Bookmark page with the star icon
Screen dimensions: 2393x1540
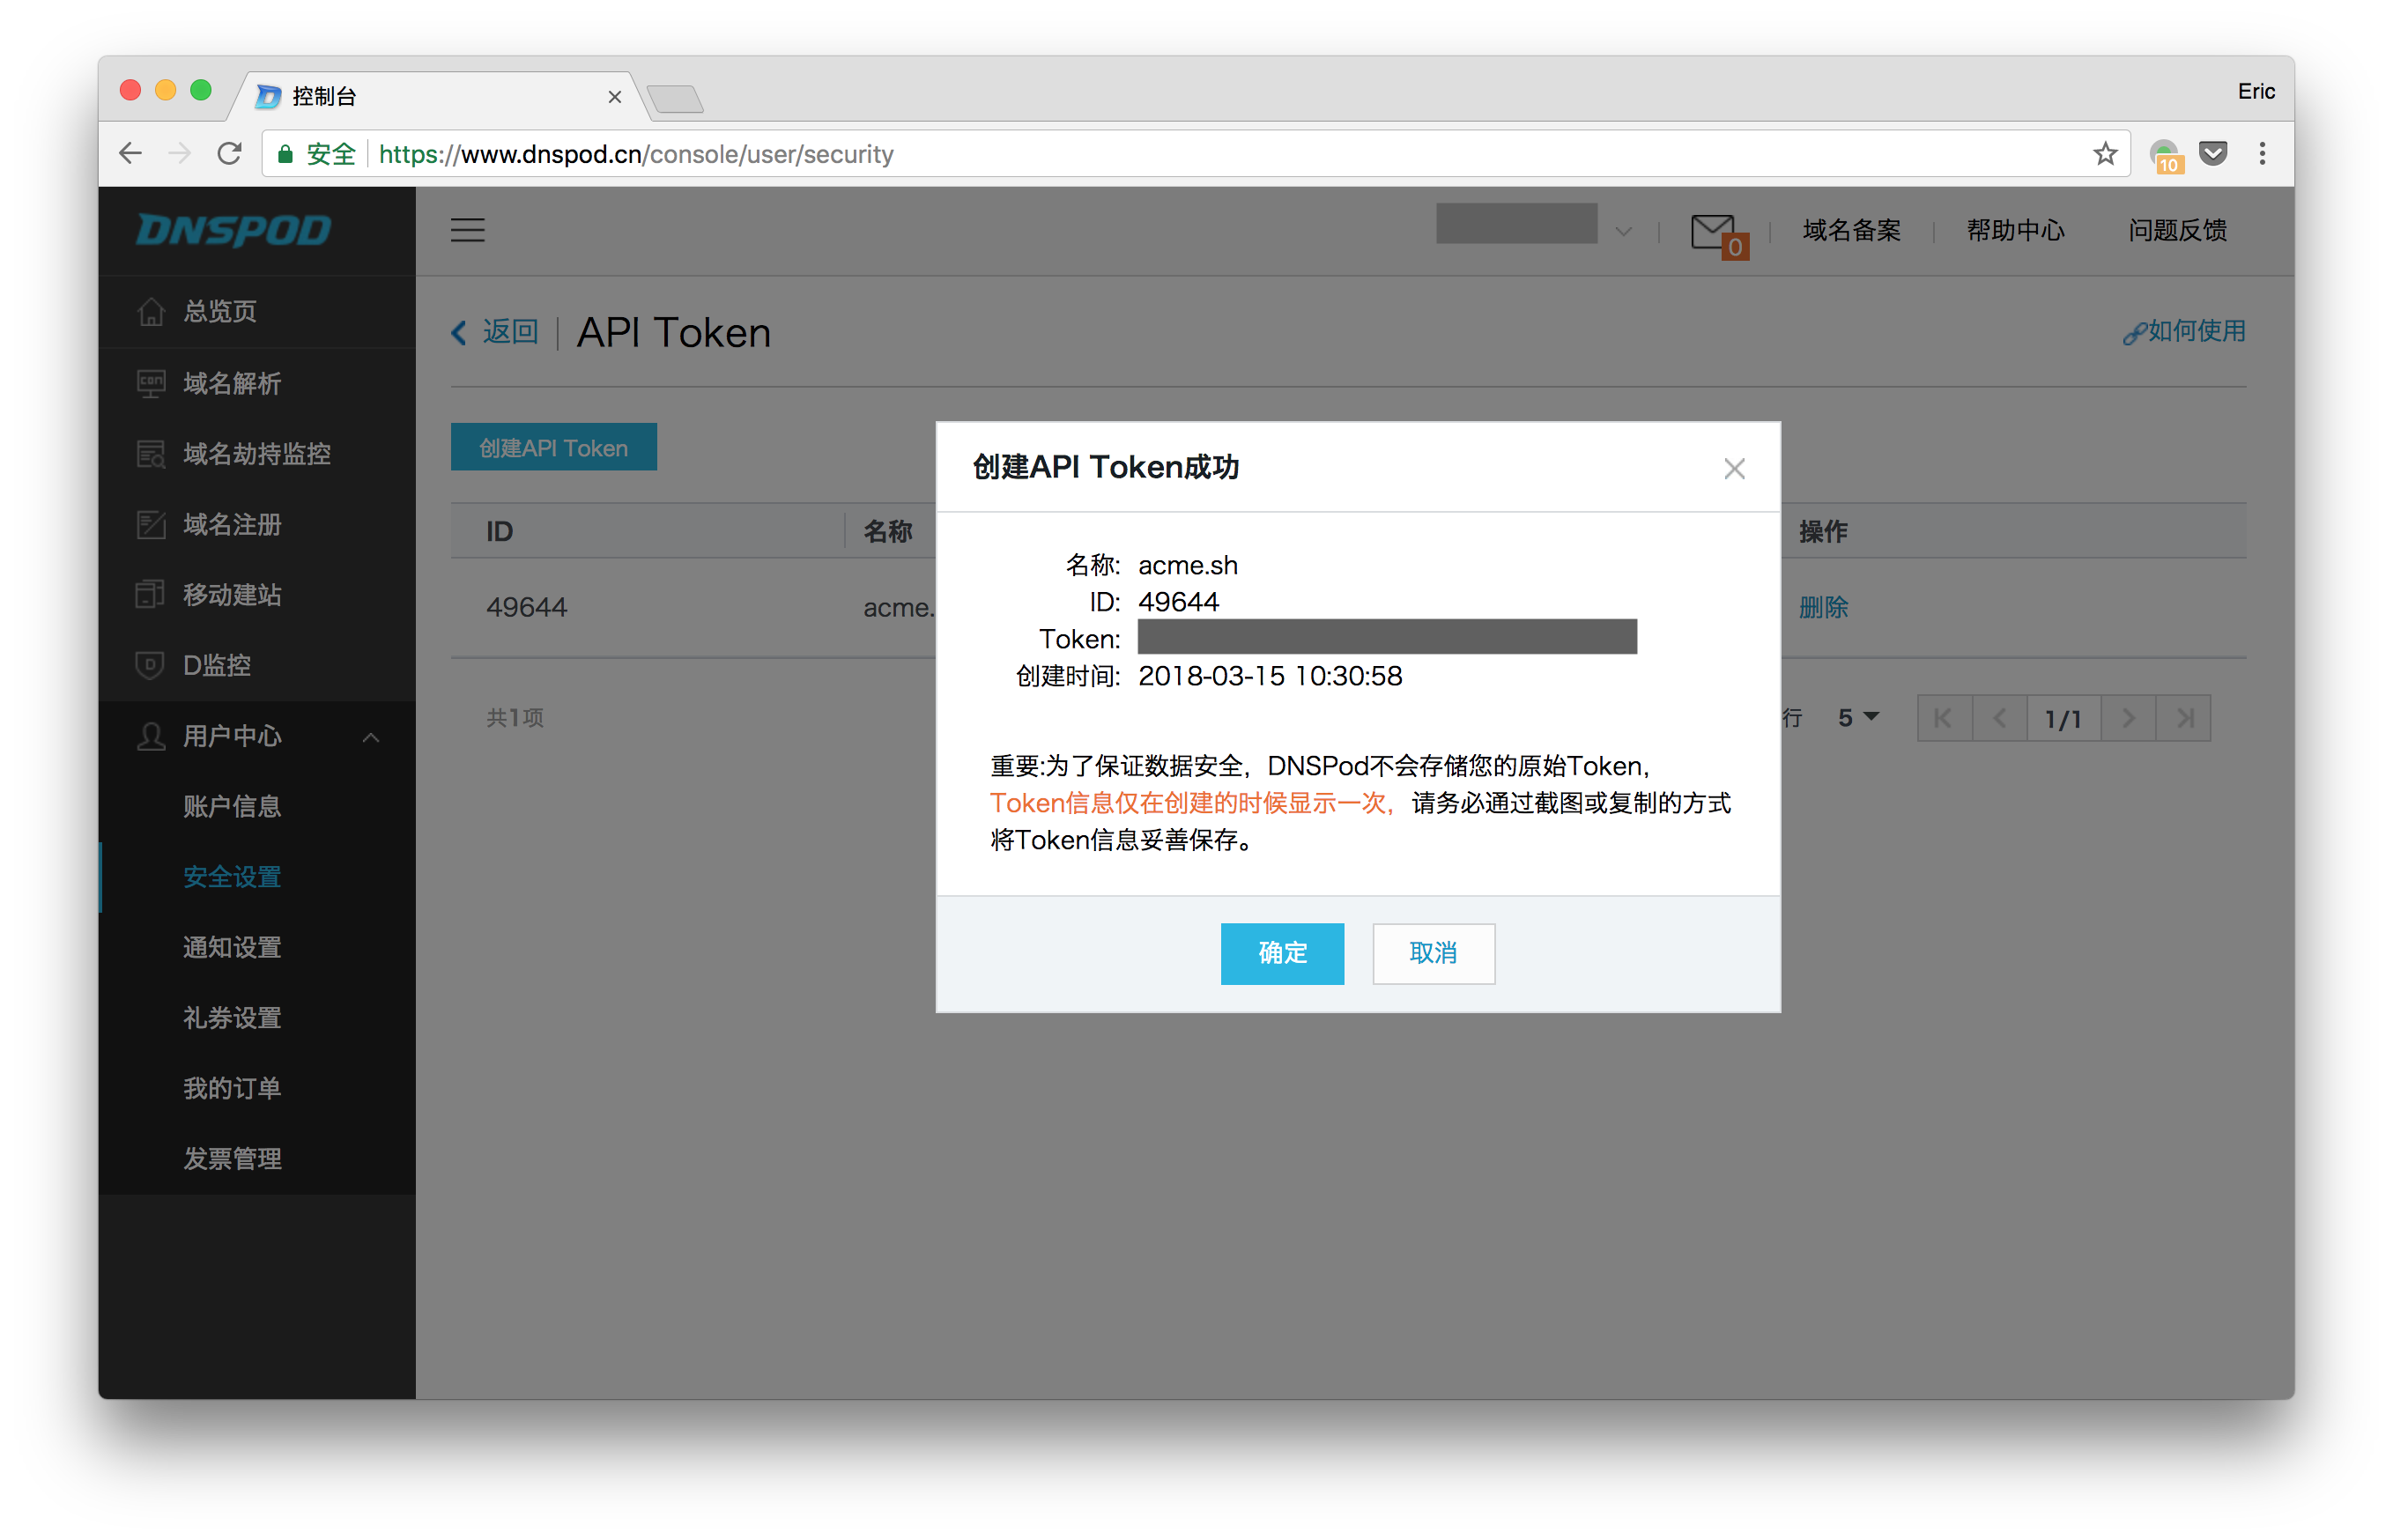[x=2105, y=154]
